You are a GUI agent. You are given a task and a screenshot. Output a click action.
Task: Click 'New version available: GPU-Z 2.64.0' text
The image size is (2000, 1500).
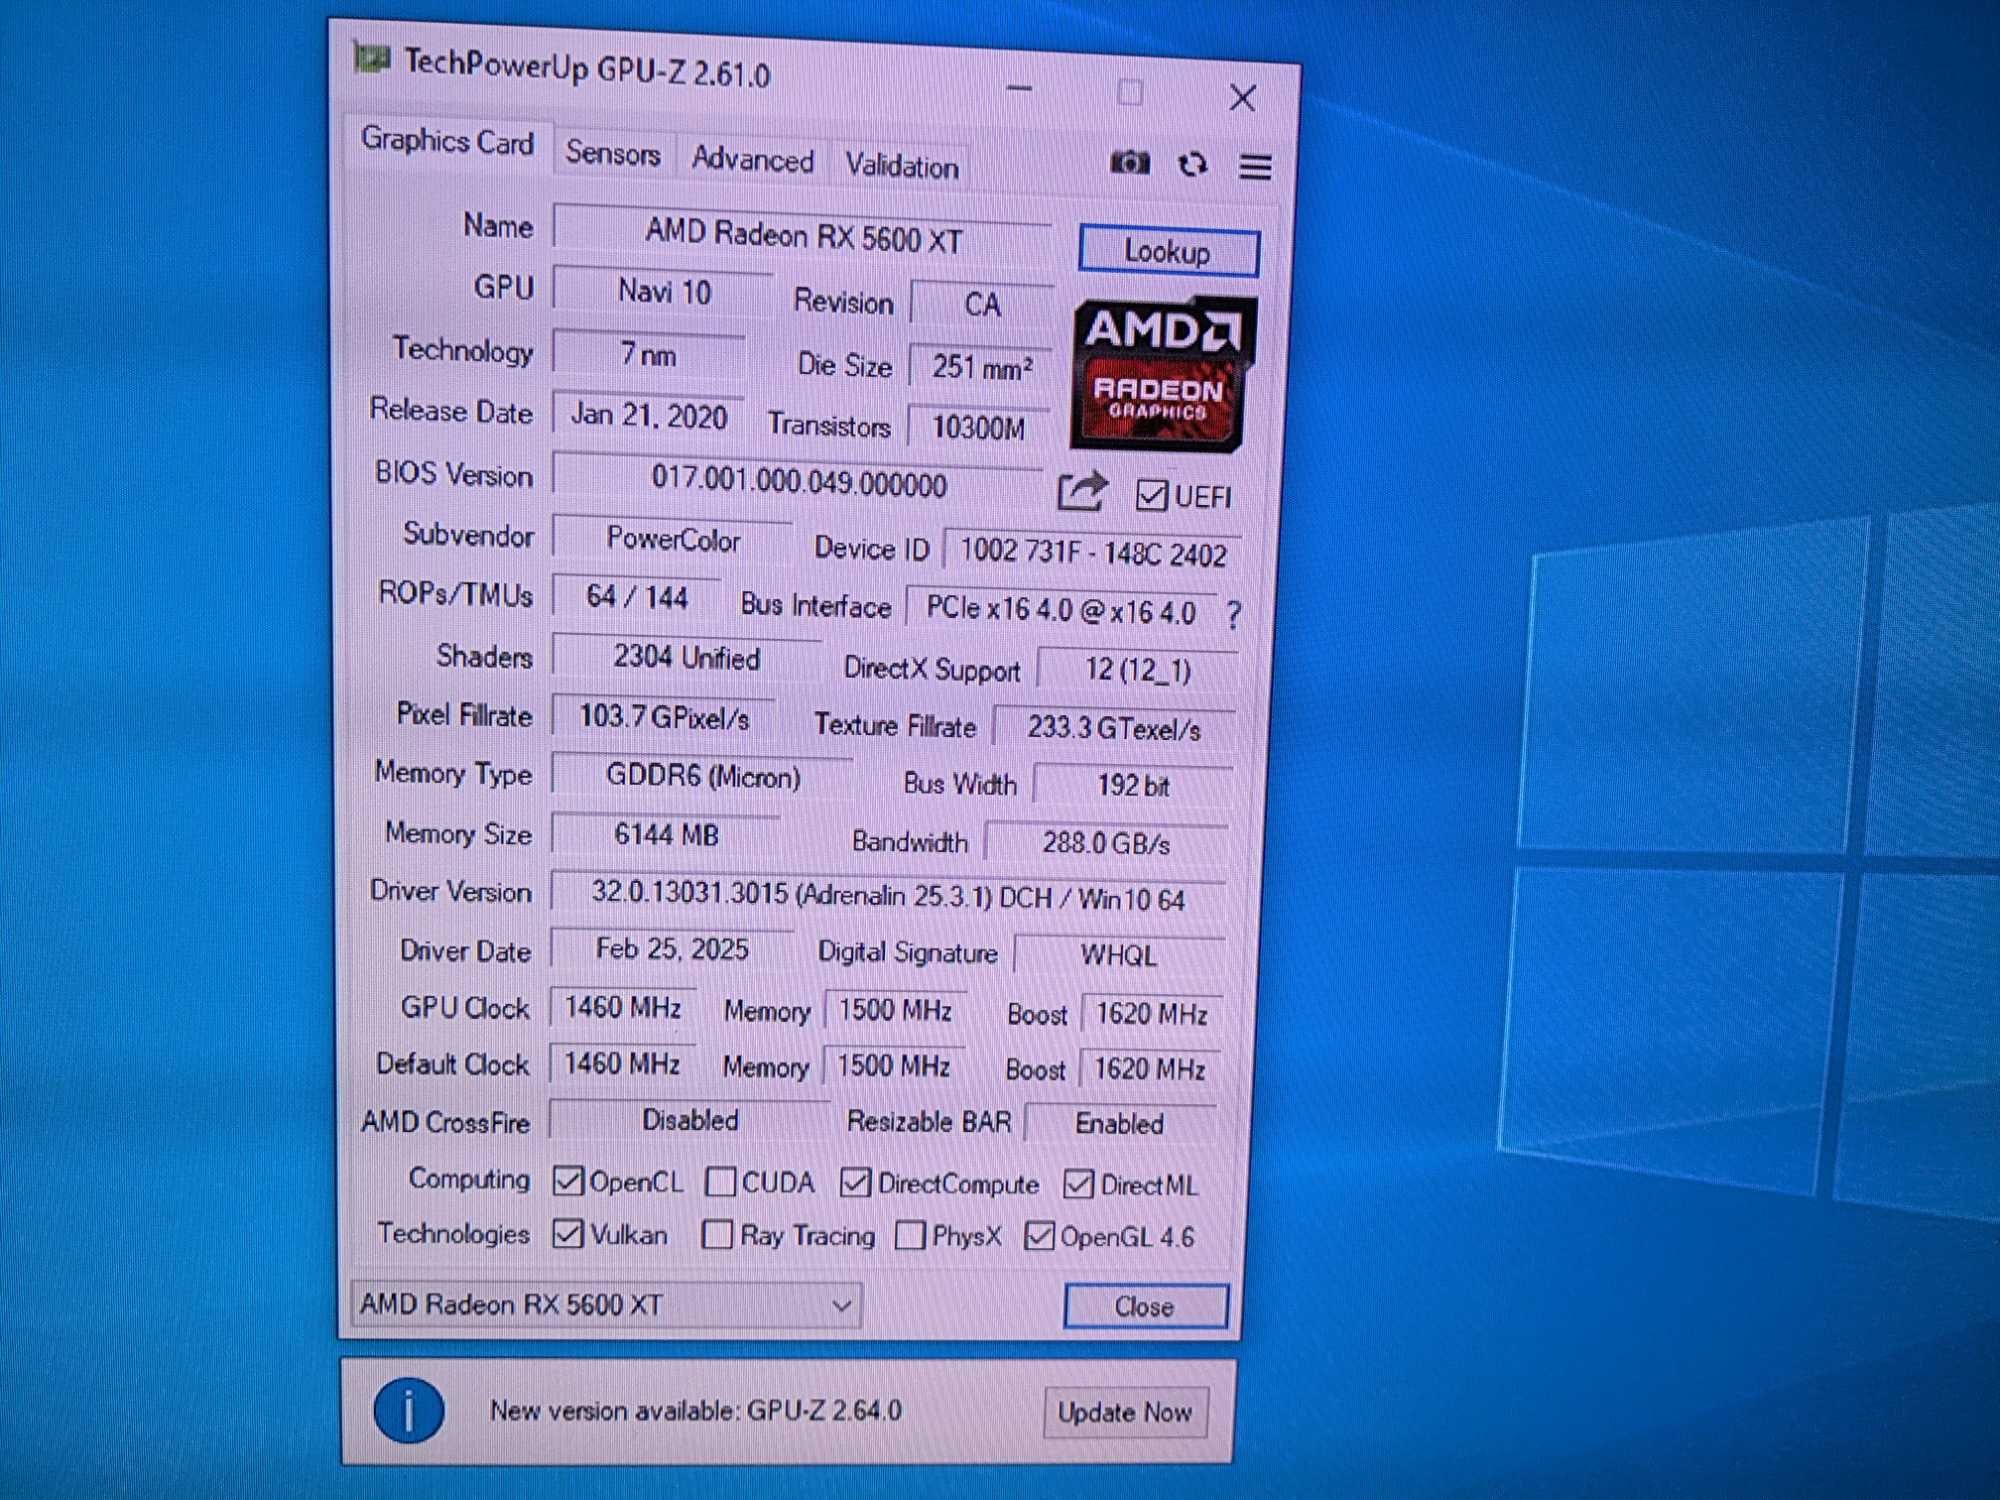point(696,1410)
